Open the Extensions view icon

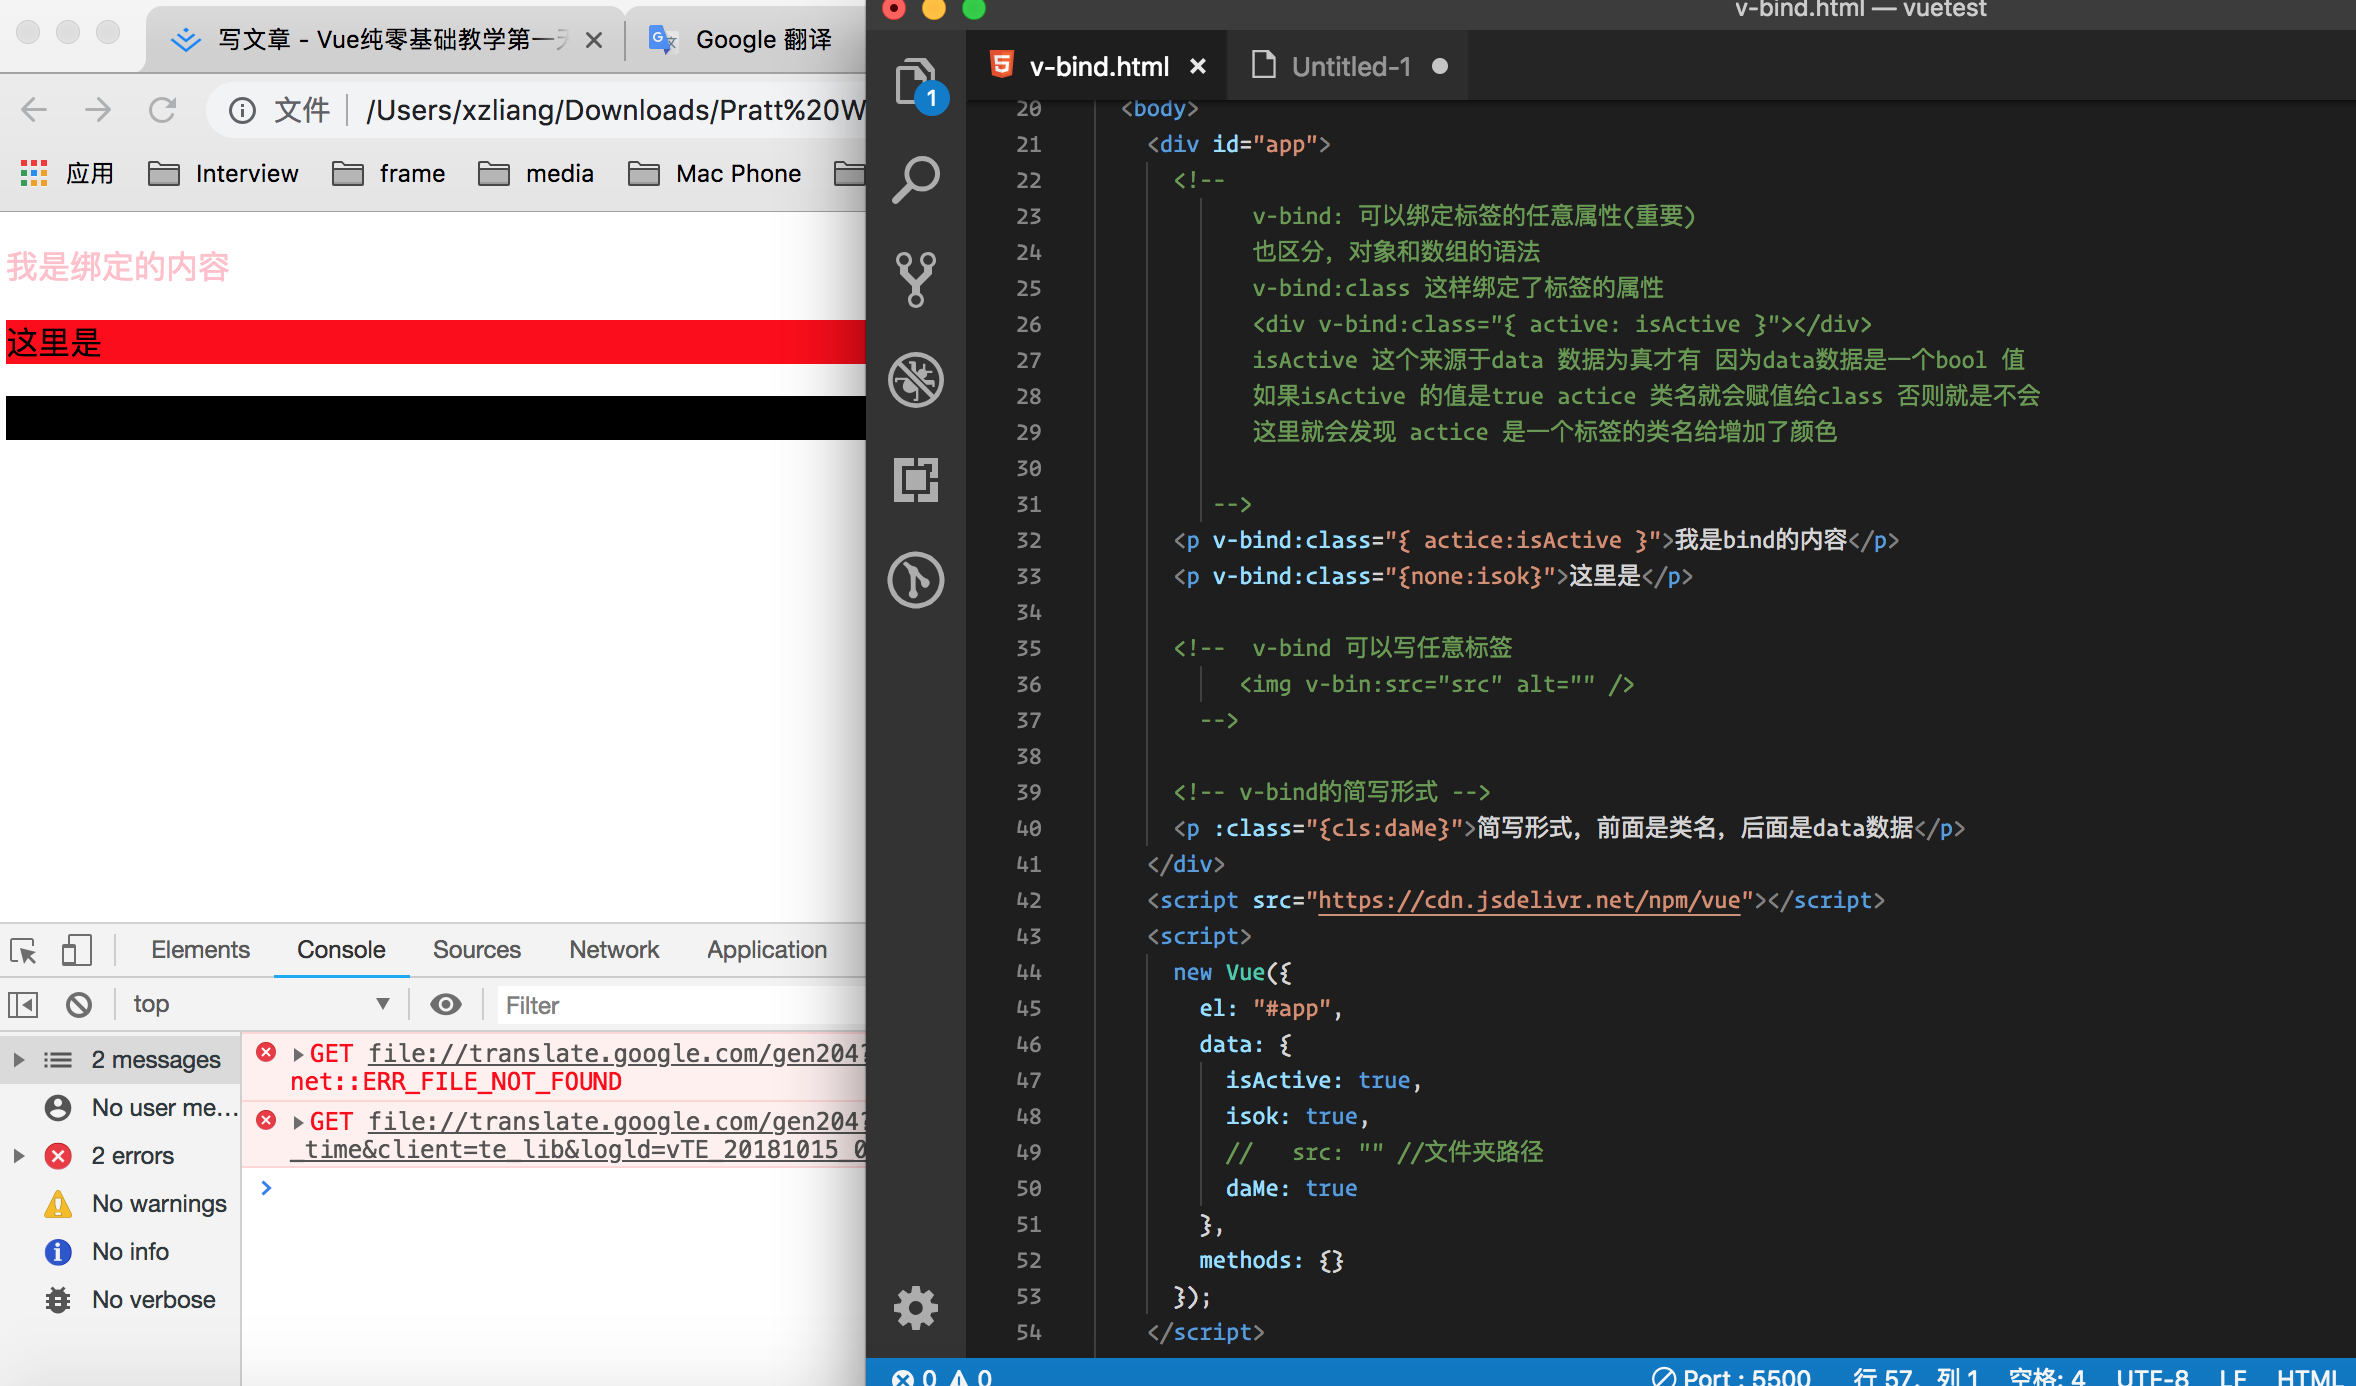coord(914,480)
